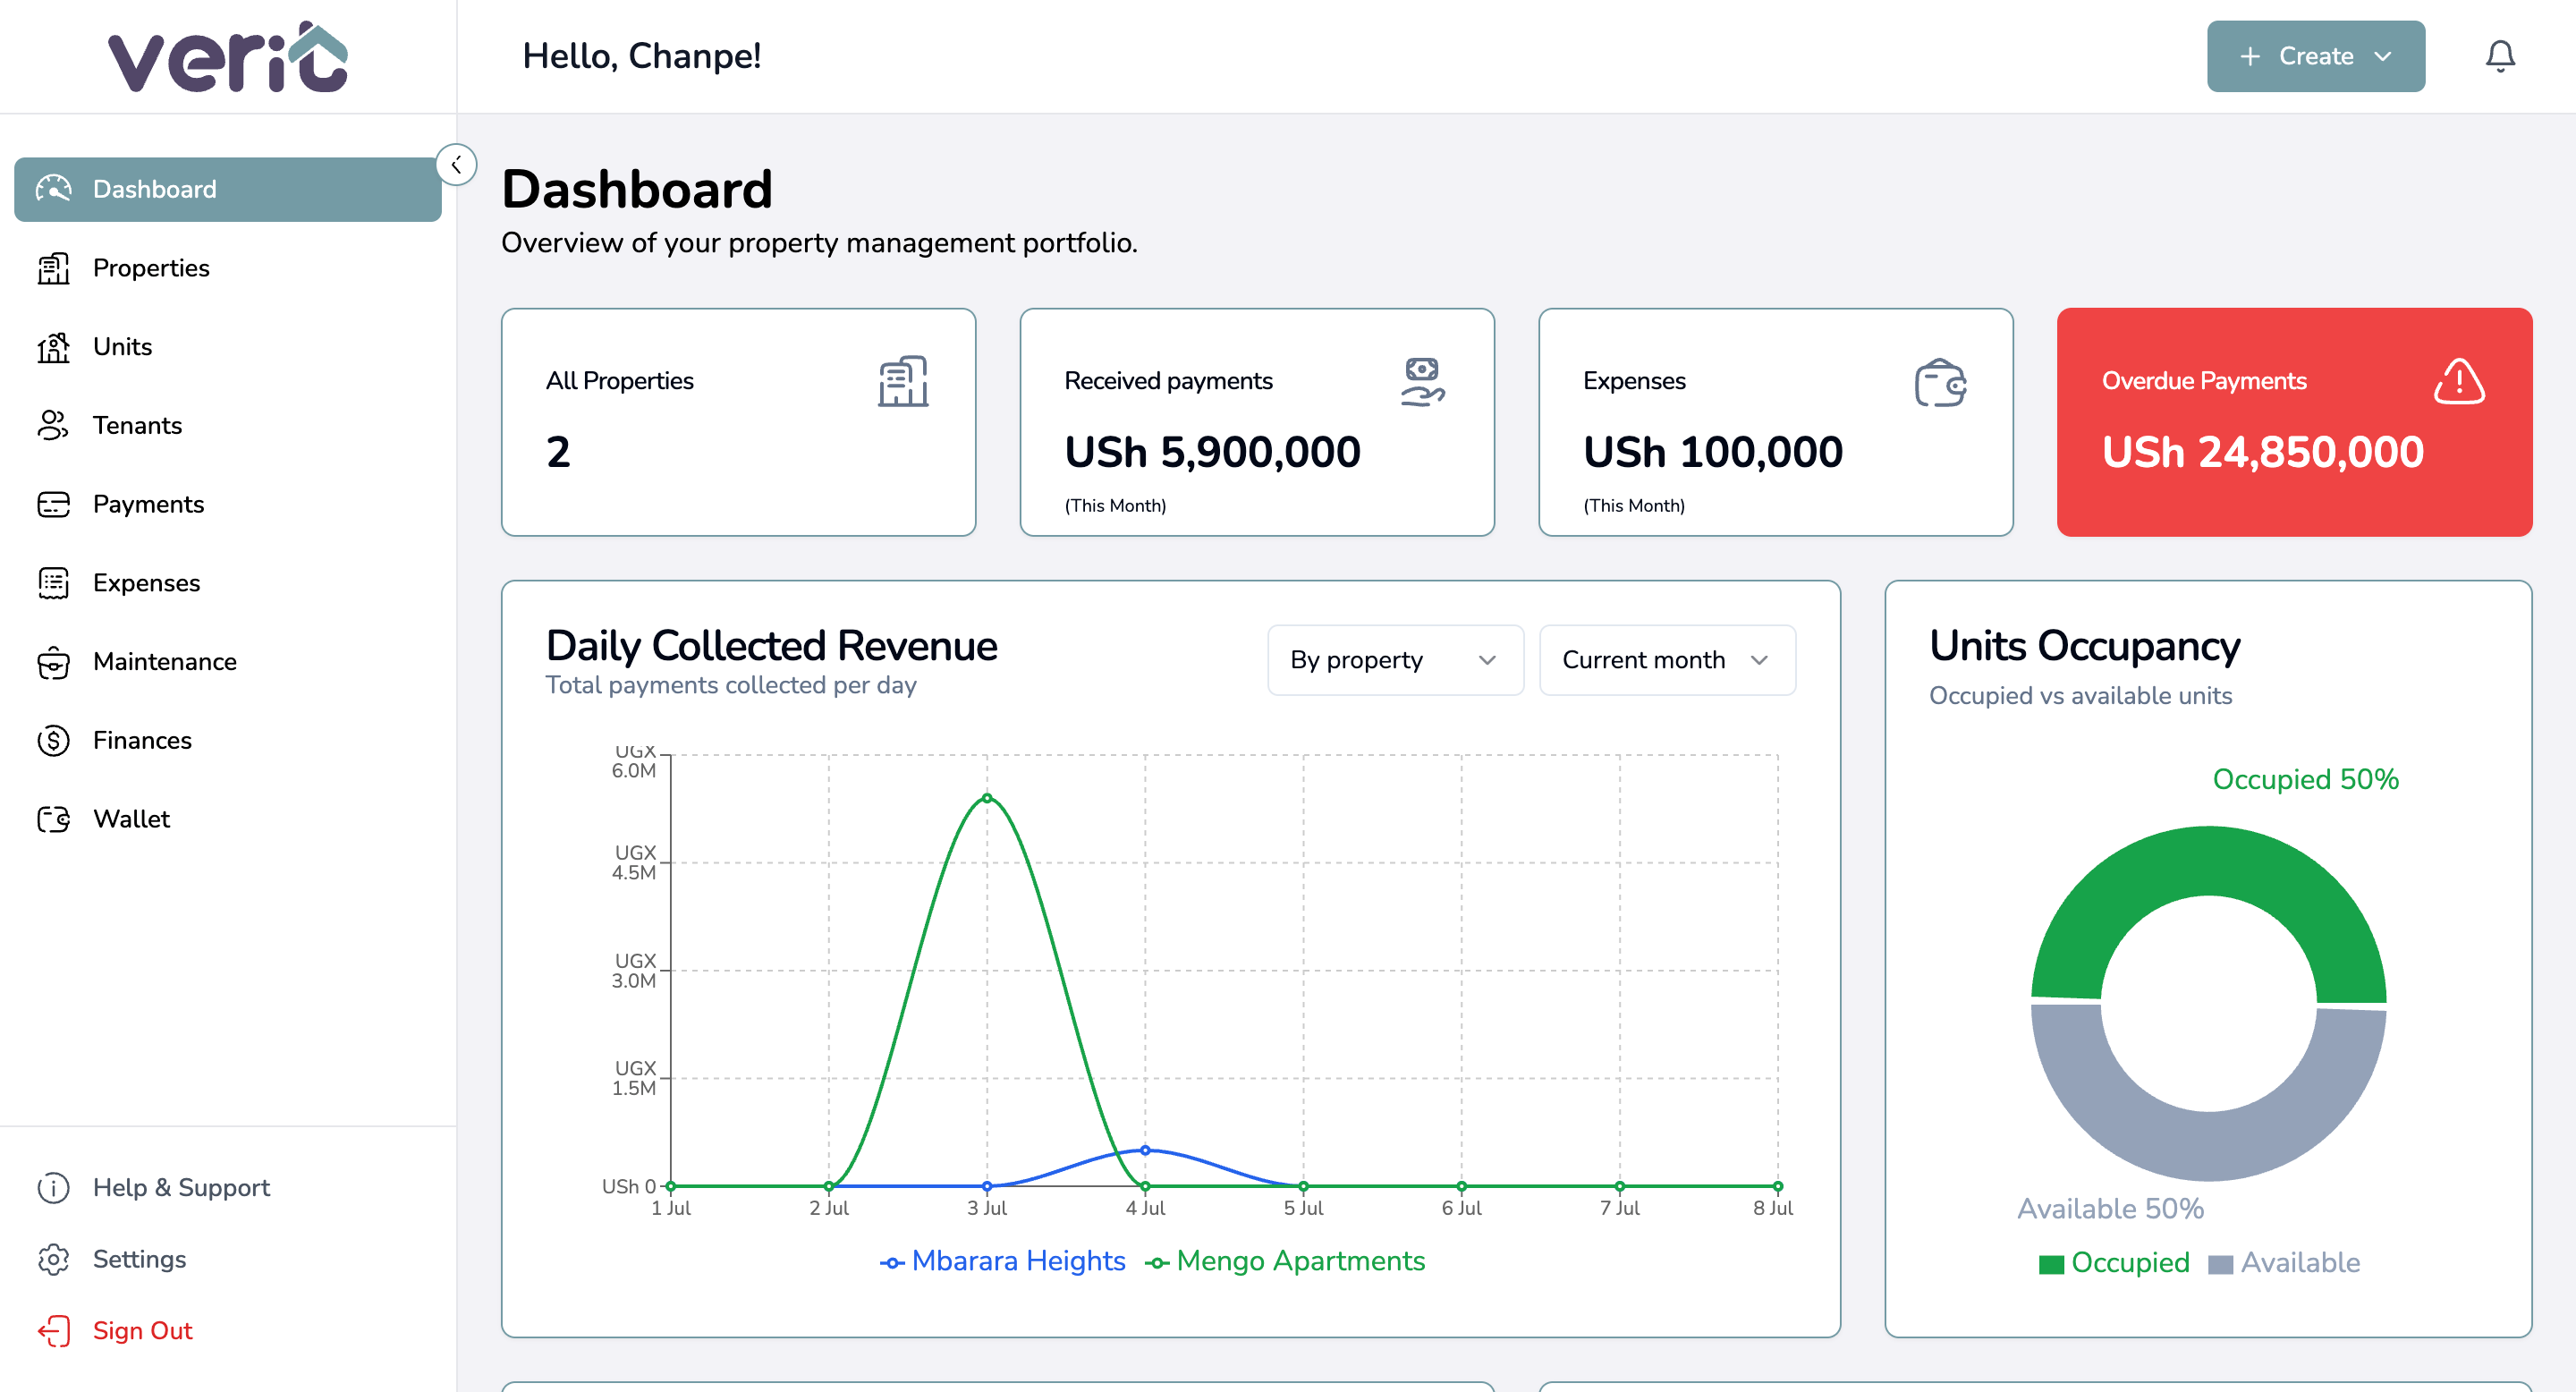Toggle Mengo Apartments legend series
This screenshot has width=2576, height=1392.
pos(1285,1261)
